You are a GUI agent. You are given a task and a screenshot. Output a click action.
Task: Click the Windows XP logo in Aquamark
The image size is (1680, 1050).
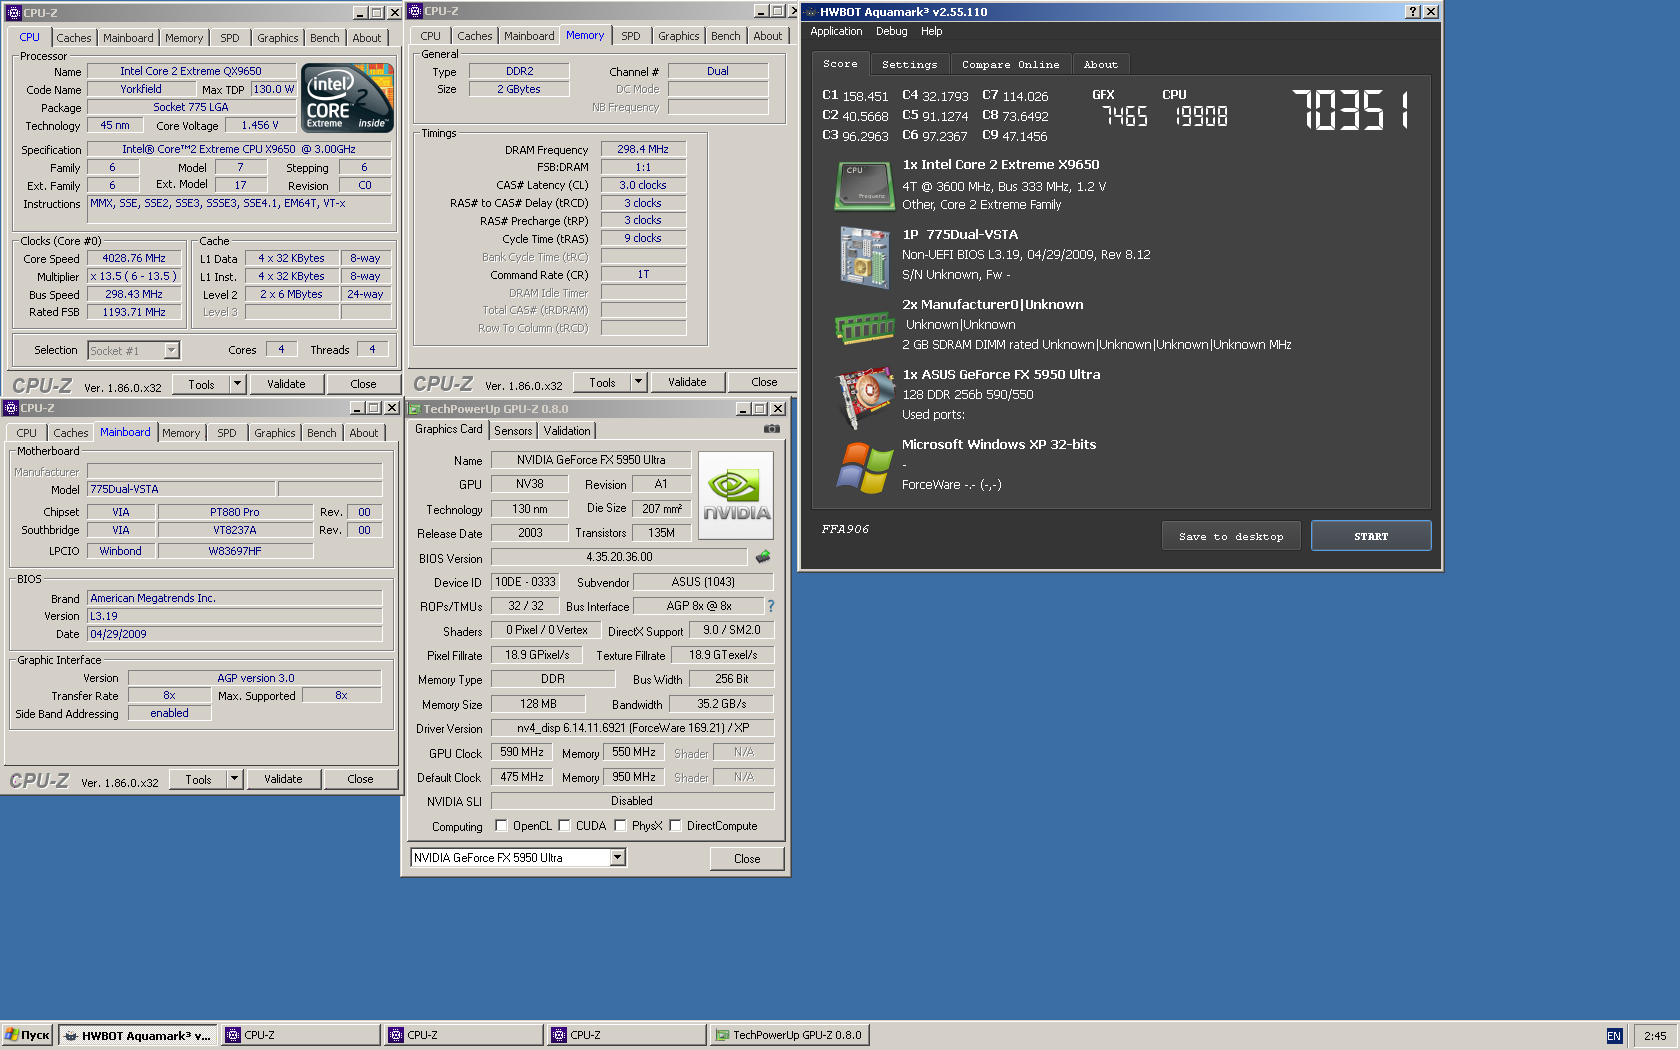pos(865,467)
